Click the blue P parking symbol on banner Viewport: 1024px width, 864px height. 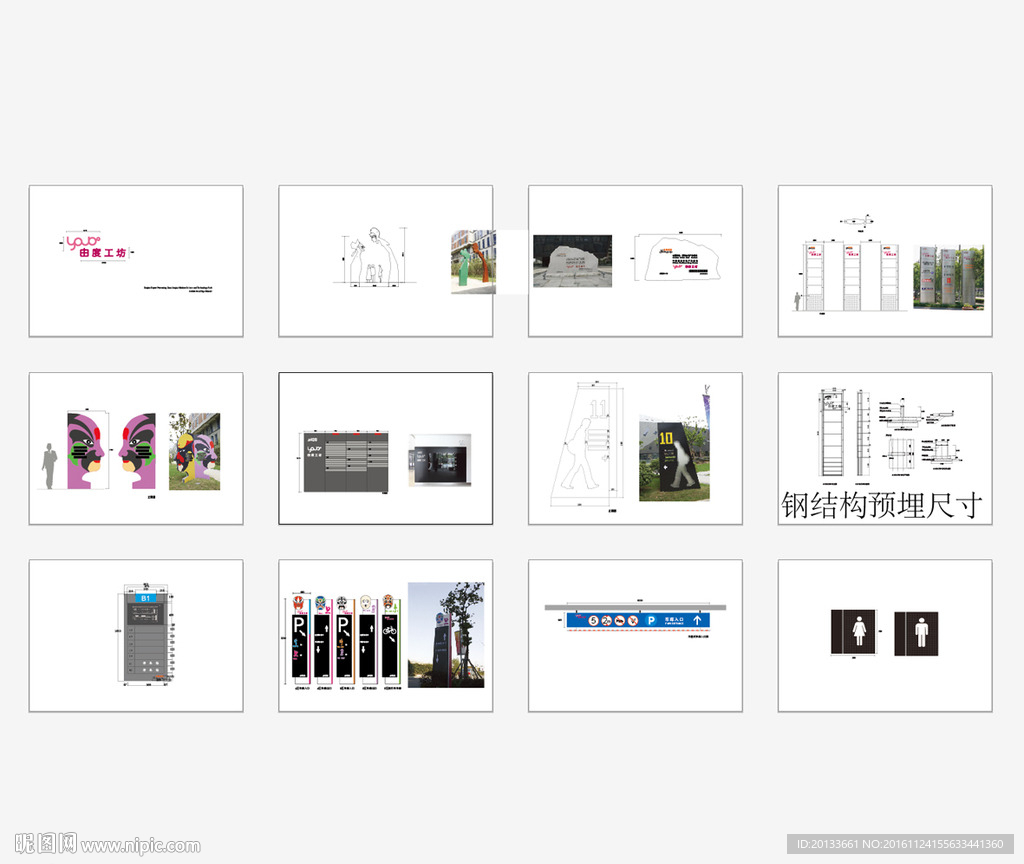click(x=650, y=620)
